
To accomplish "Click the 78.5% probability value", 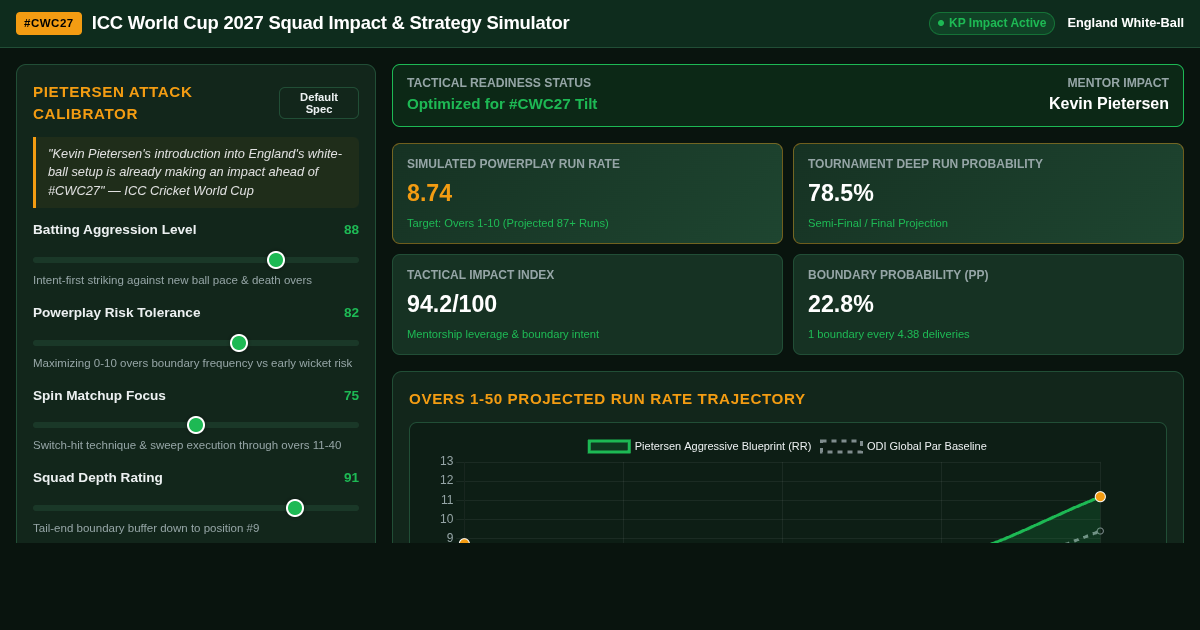I will [x=841, y=193].
